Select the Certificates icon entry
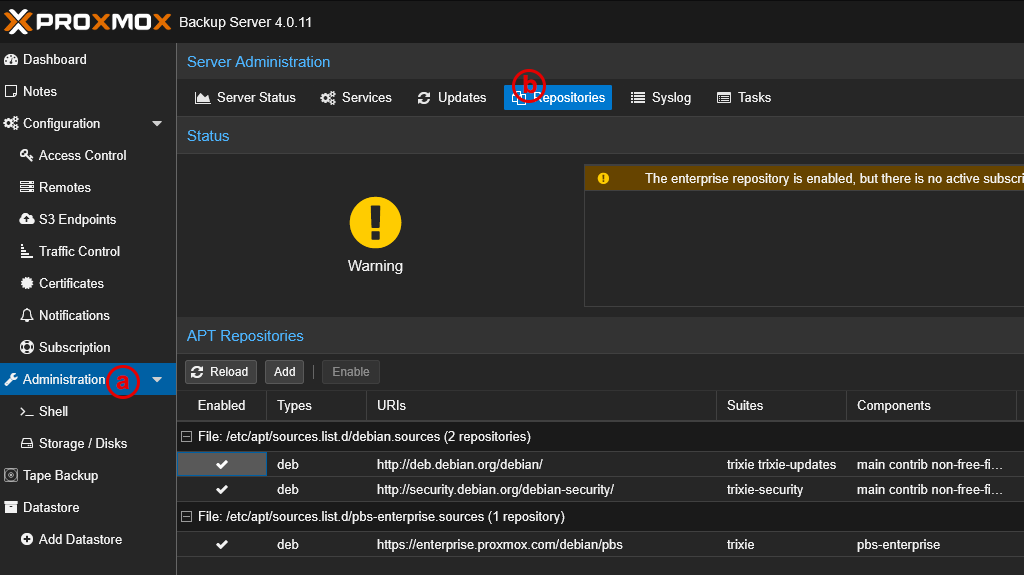 [27, 284]
